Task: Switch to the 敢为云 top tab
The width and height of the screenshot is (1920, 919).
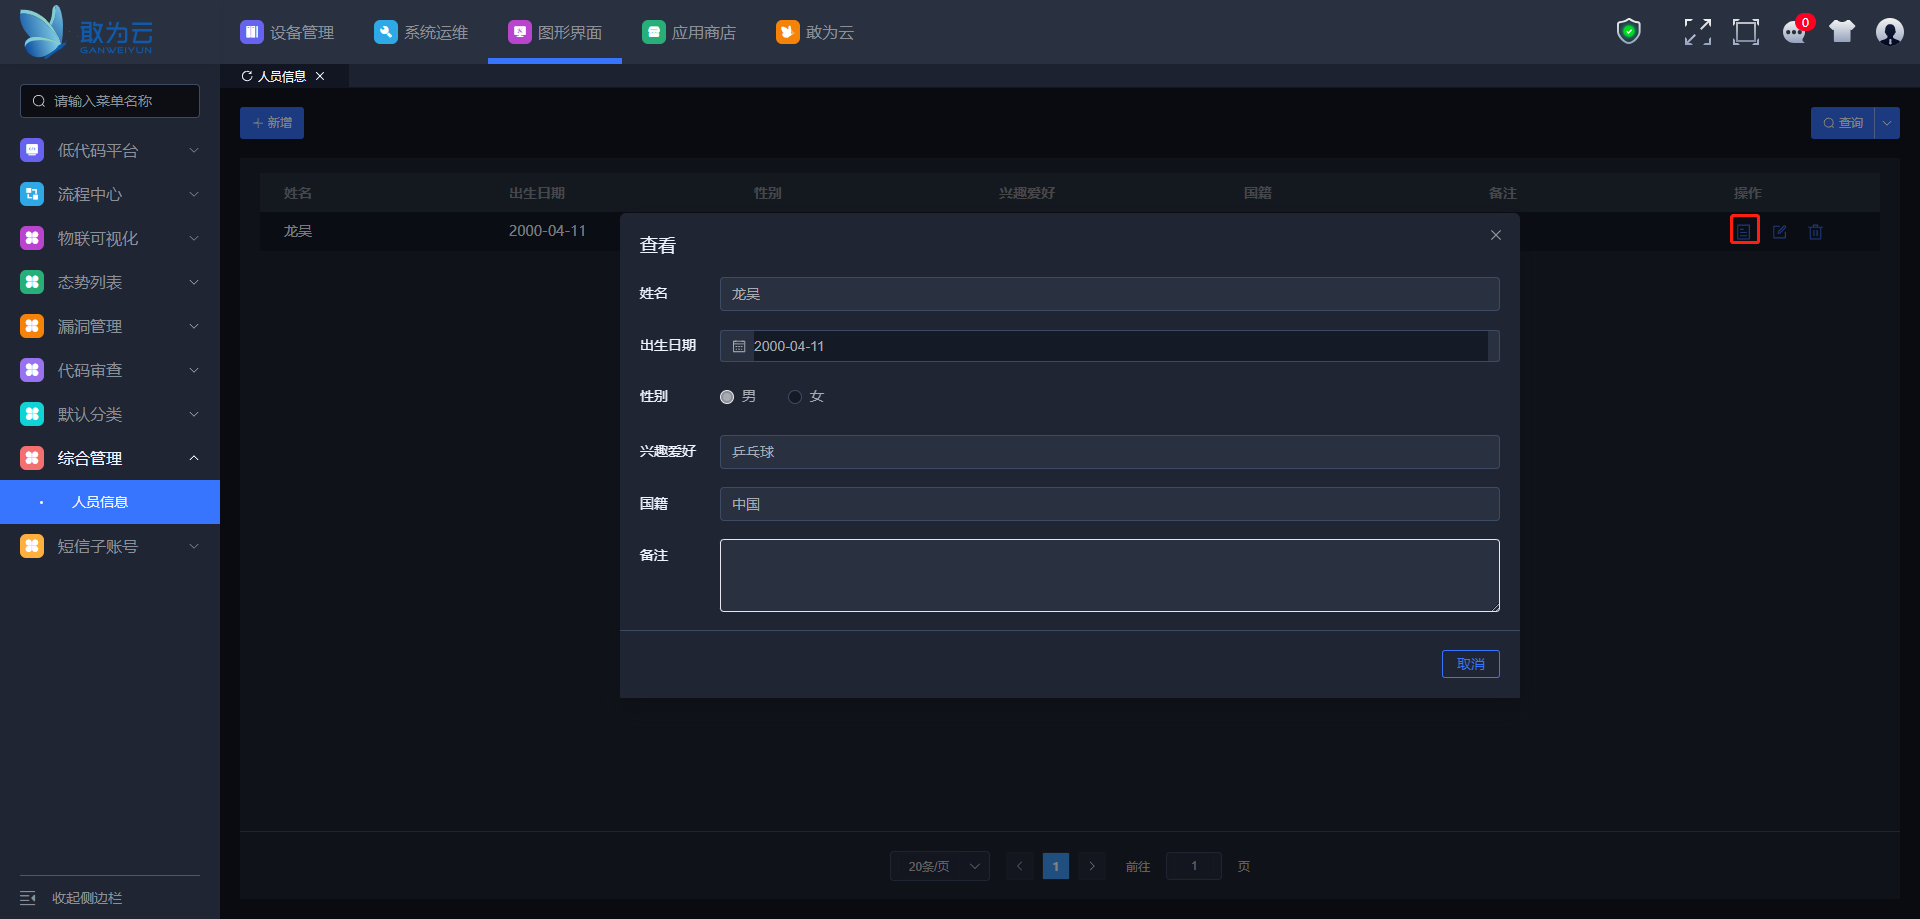Action: click(815, 32)
